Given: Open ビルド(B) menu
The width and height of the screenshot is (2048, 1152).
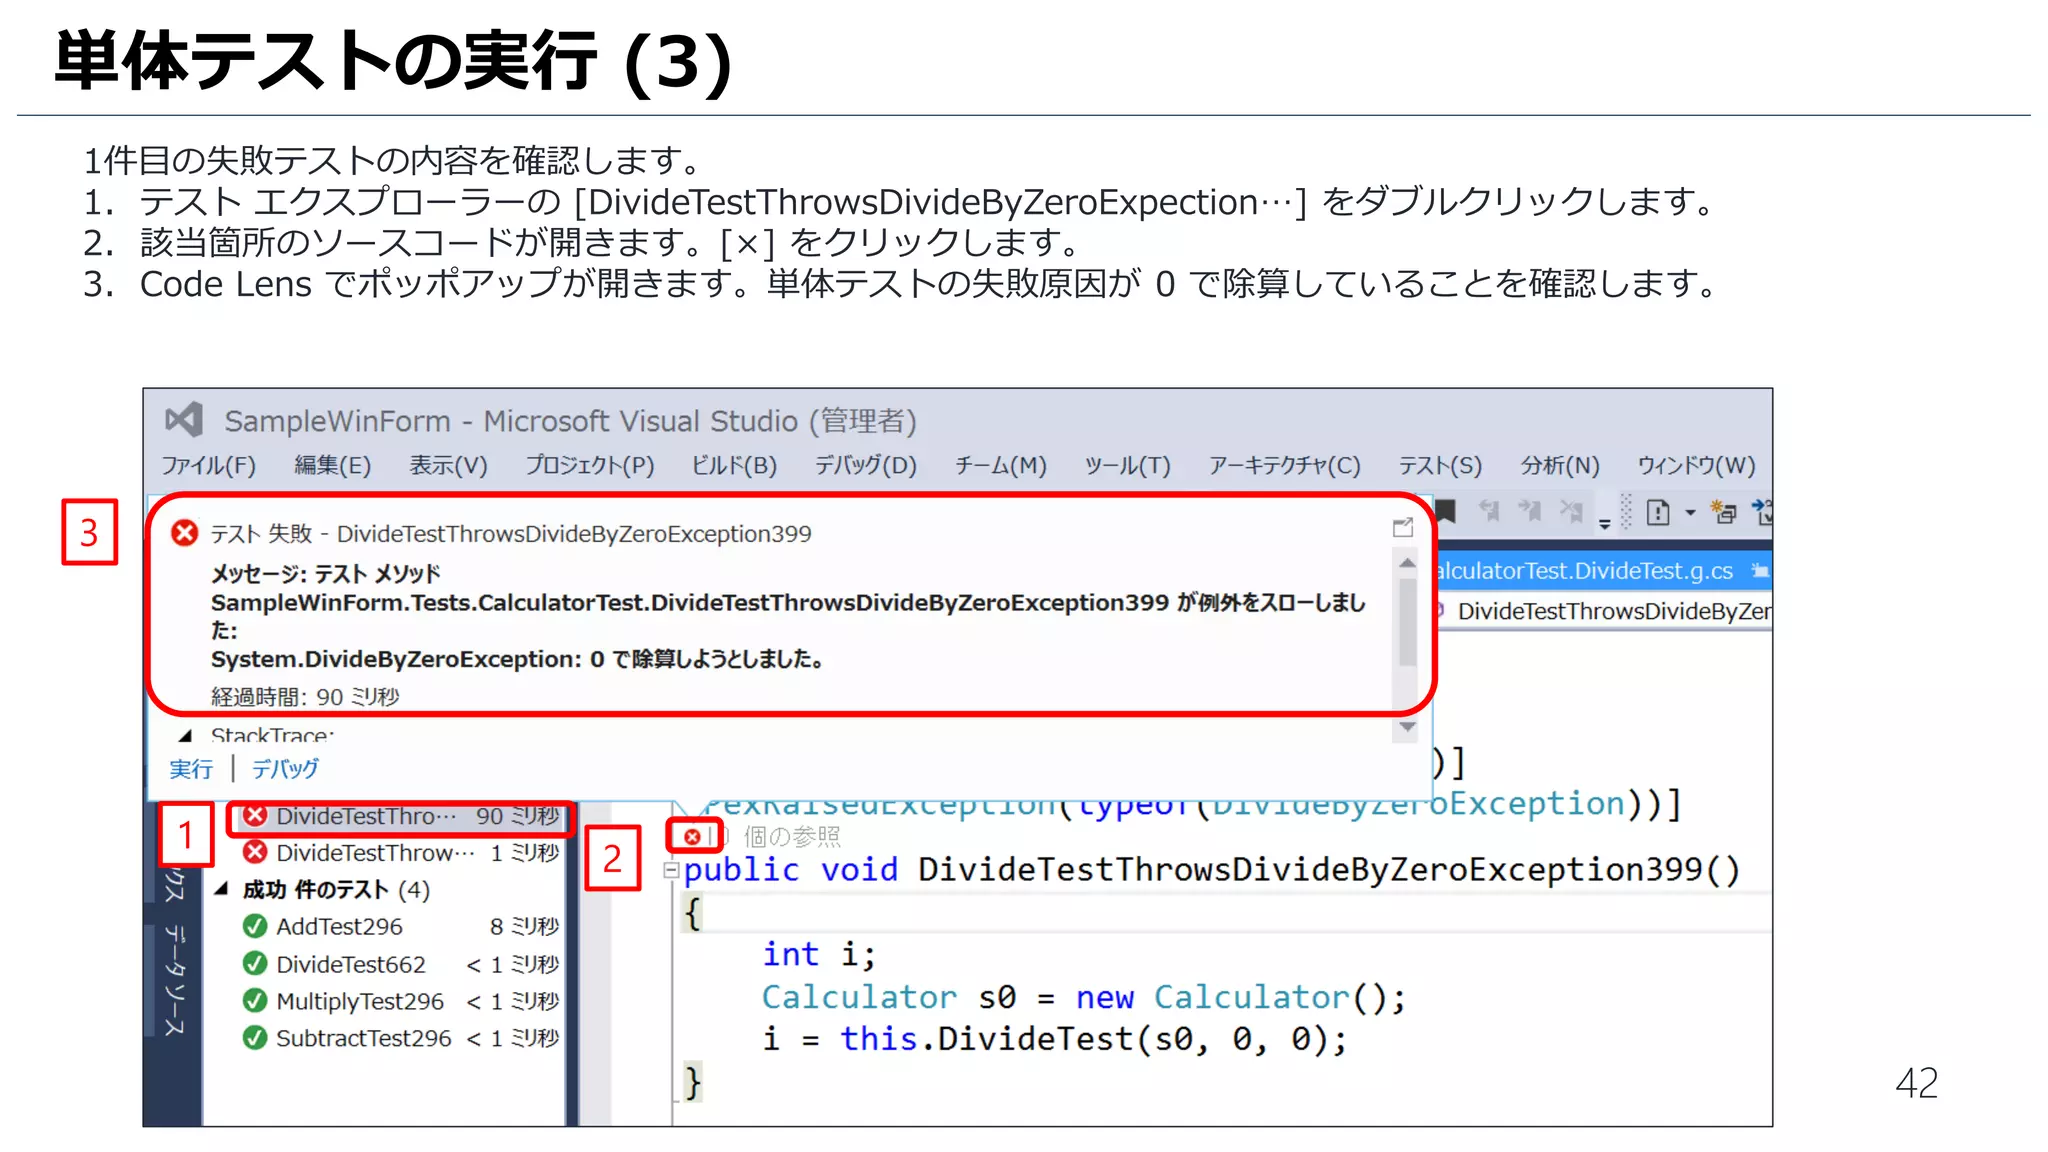Looking at the screenshot, I should click(734, 465).
